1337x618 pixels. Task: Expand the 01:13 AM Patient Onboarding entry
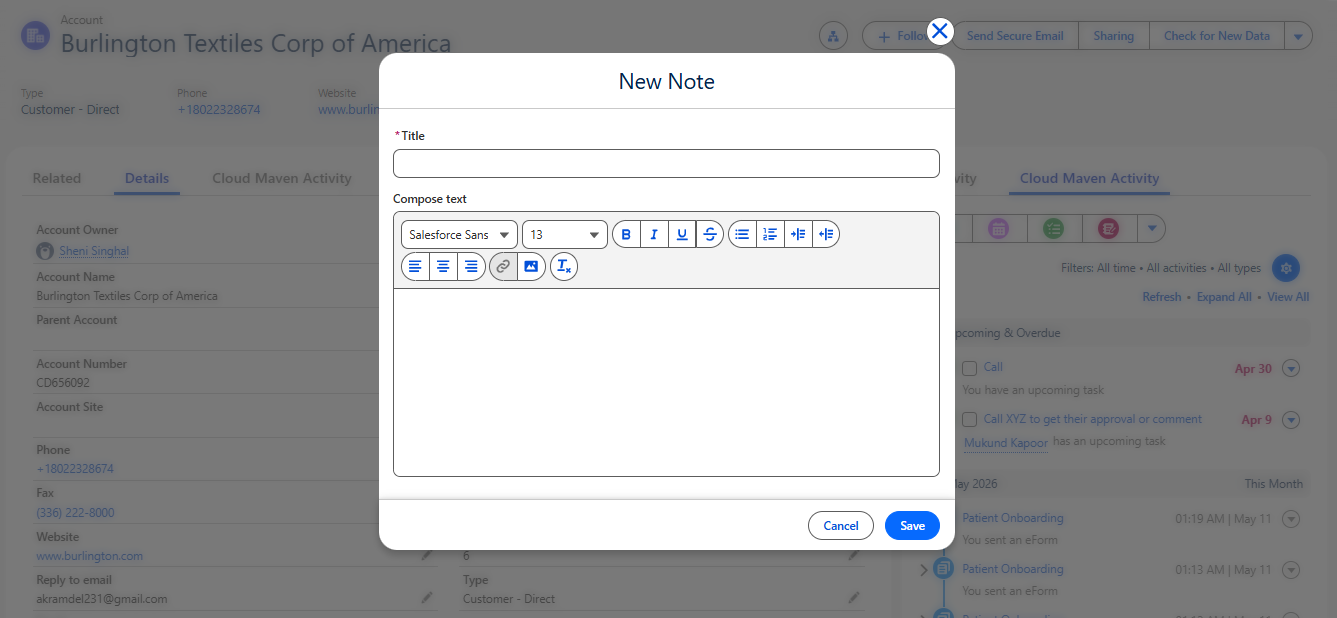(x=923, y=570)
